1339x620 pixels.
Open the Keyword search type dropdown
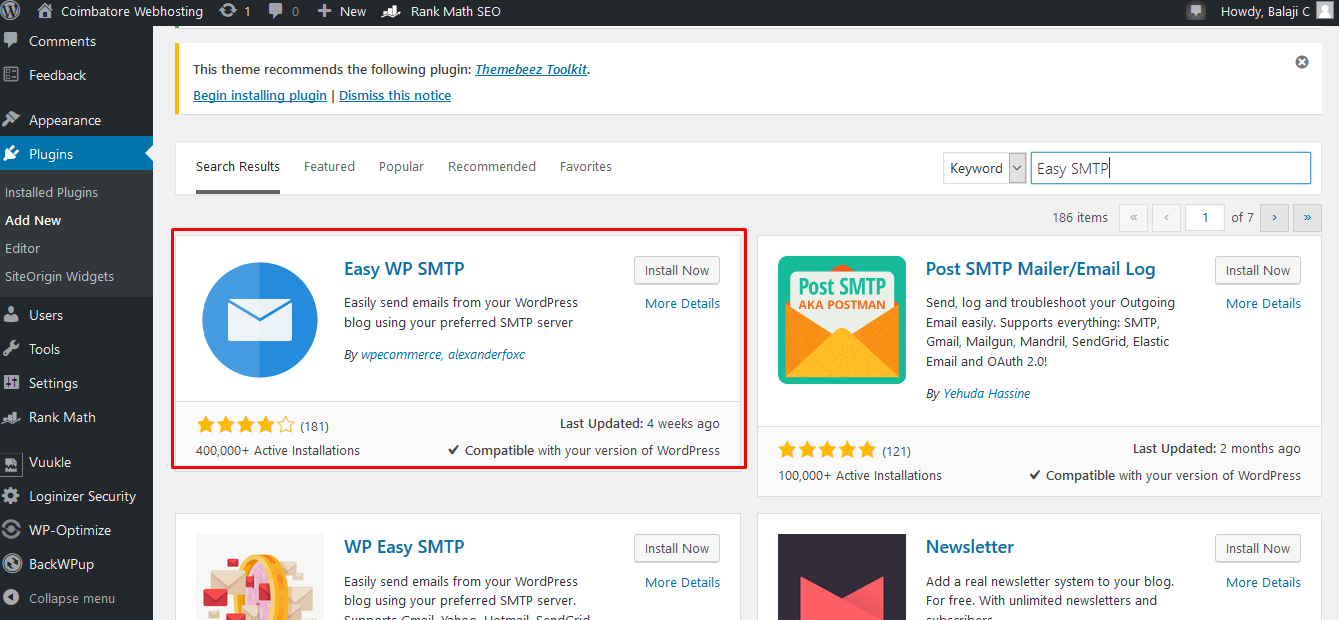[x=985, y=168]
